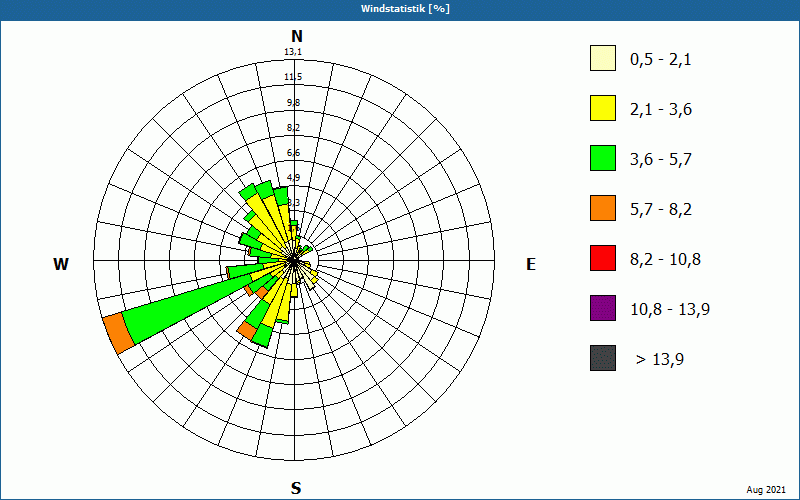Click the 6,6 radial axis value

pyautogui.click(x=293, y=153)
